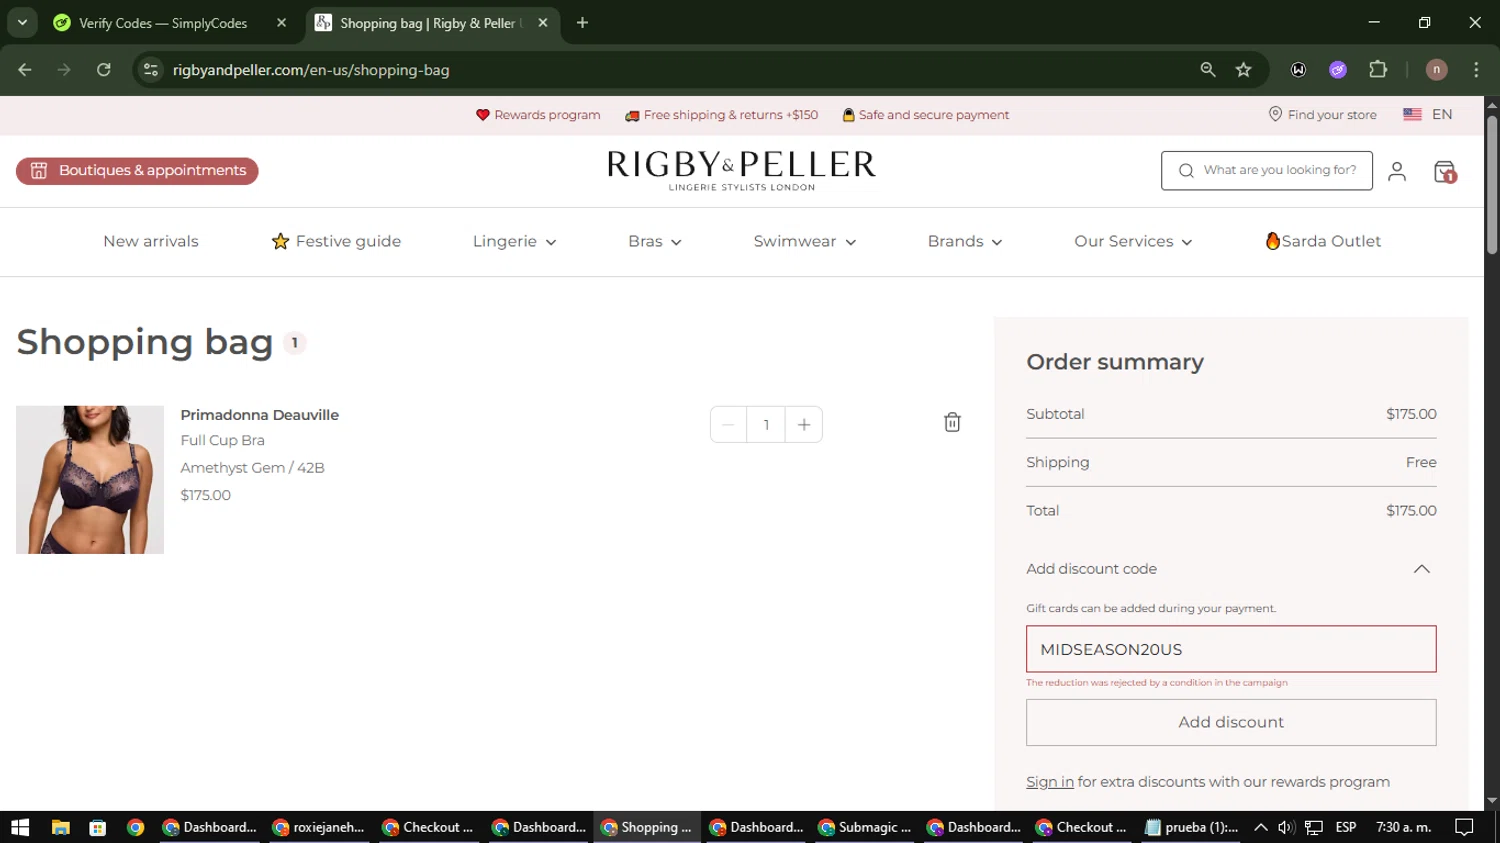Open the Primadonna Deauville product thumbnail

coord(90,480)
